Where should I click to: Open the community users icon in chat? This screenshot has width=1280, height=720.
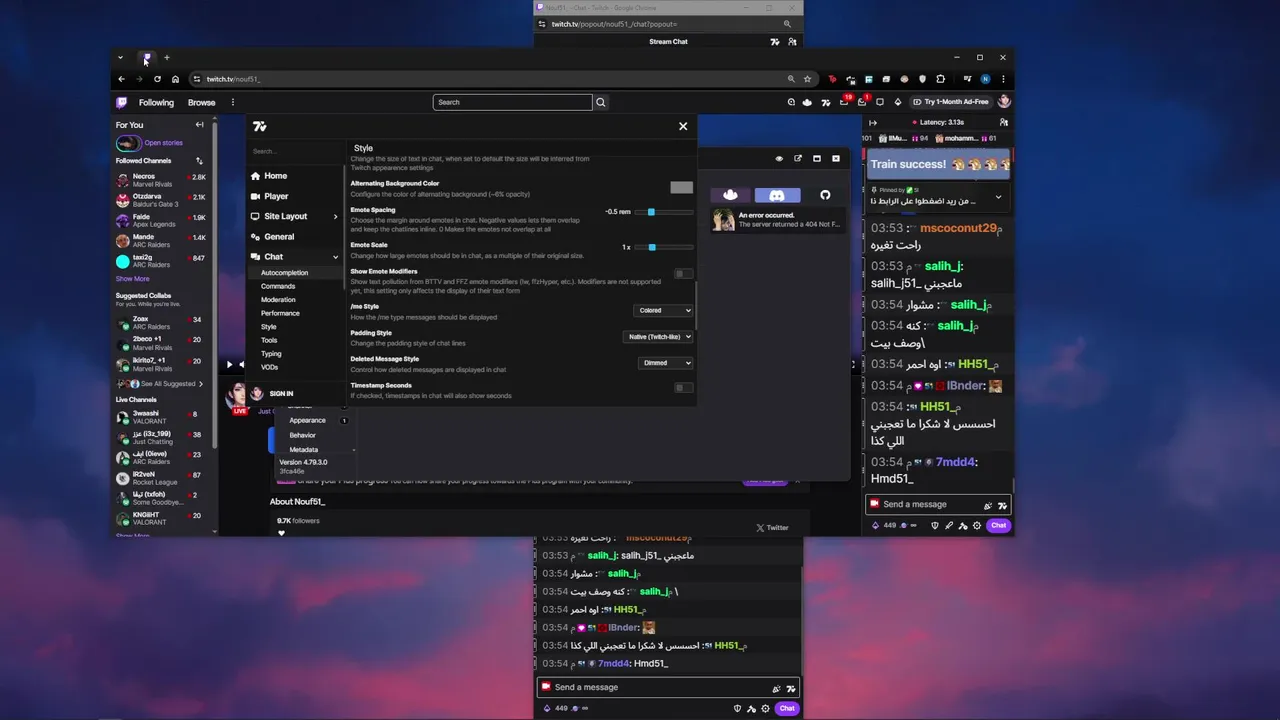tap(1004, 122)
